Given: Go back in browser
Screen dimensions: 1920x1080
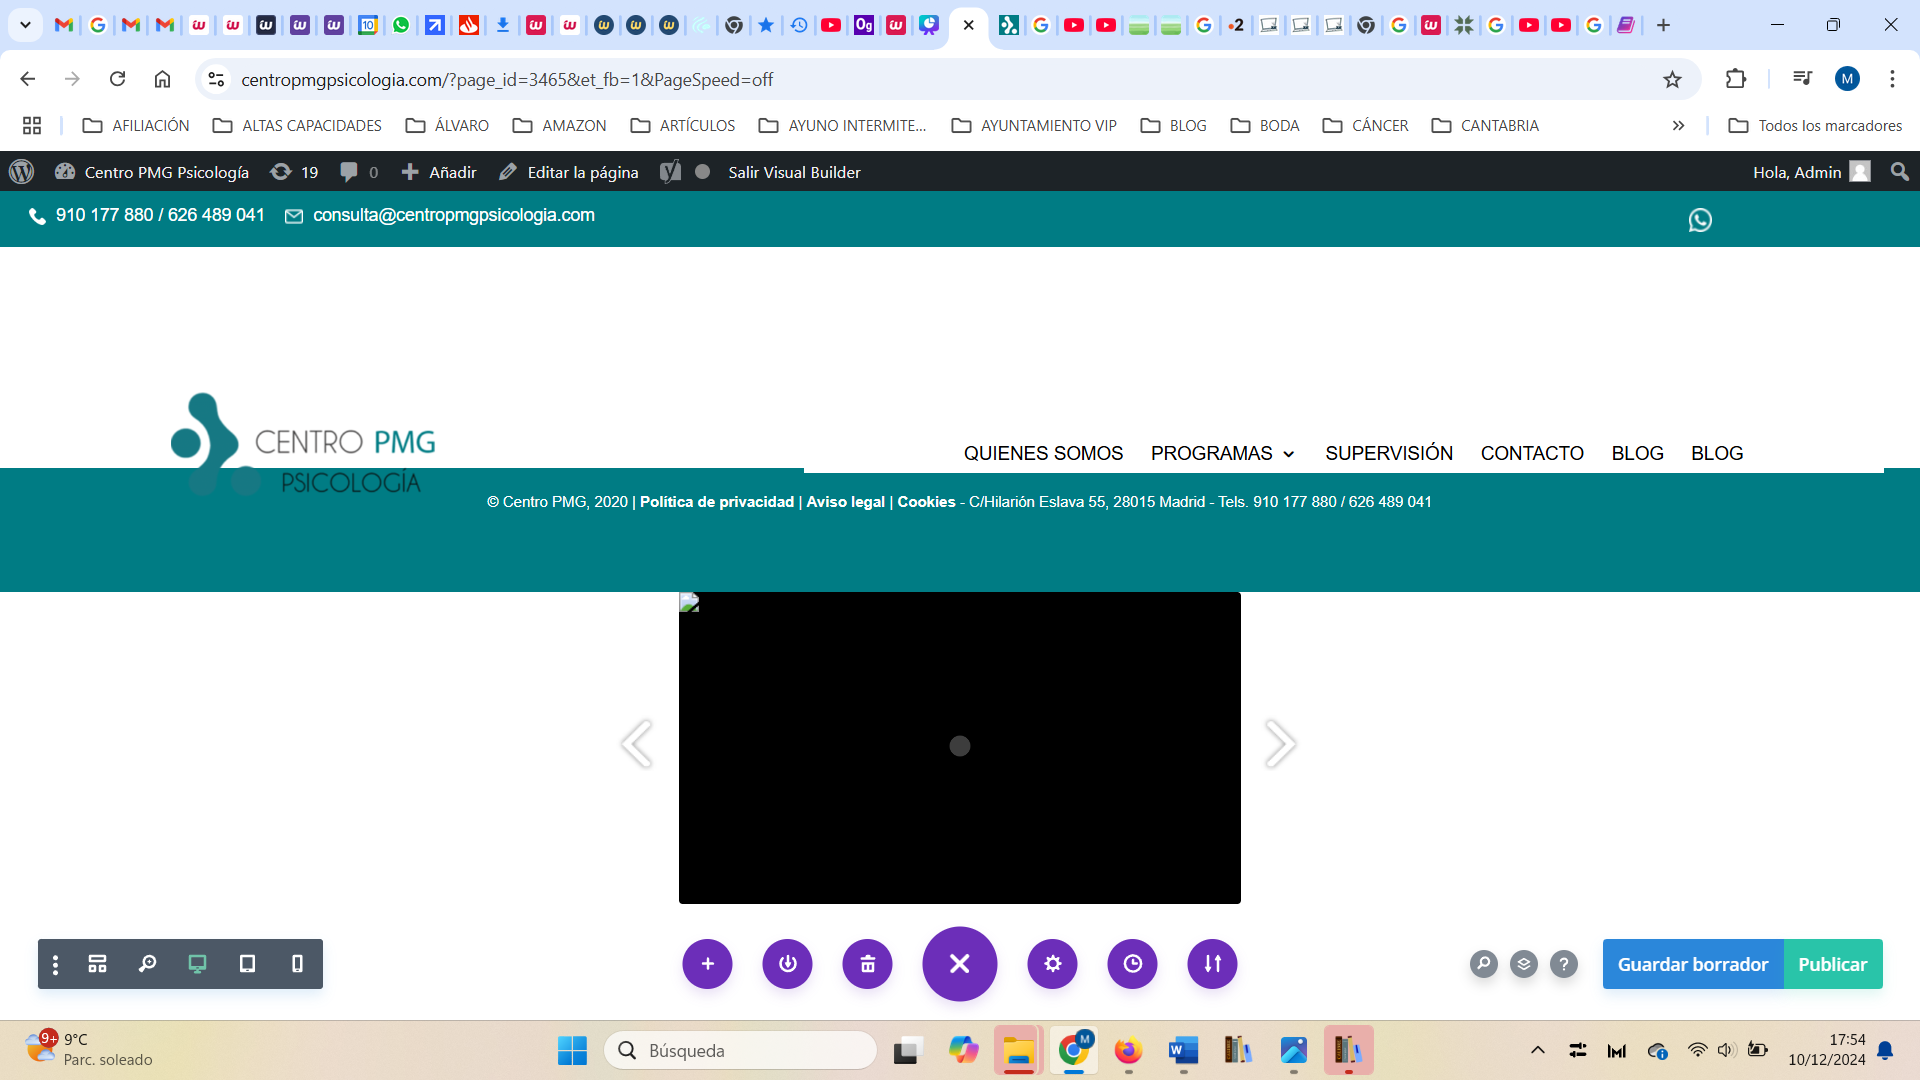Looking at the screenshot, I should tap(28, 79).
